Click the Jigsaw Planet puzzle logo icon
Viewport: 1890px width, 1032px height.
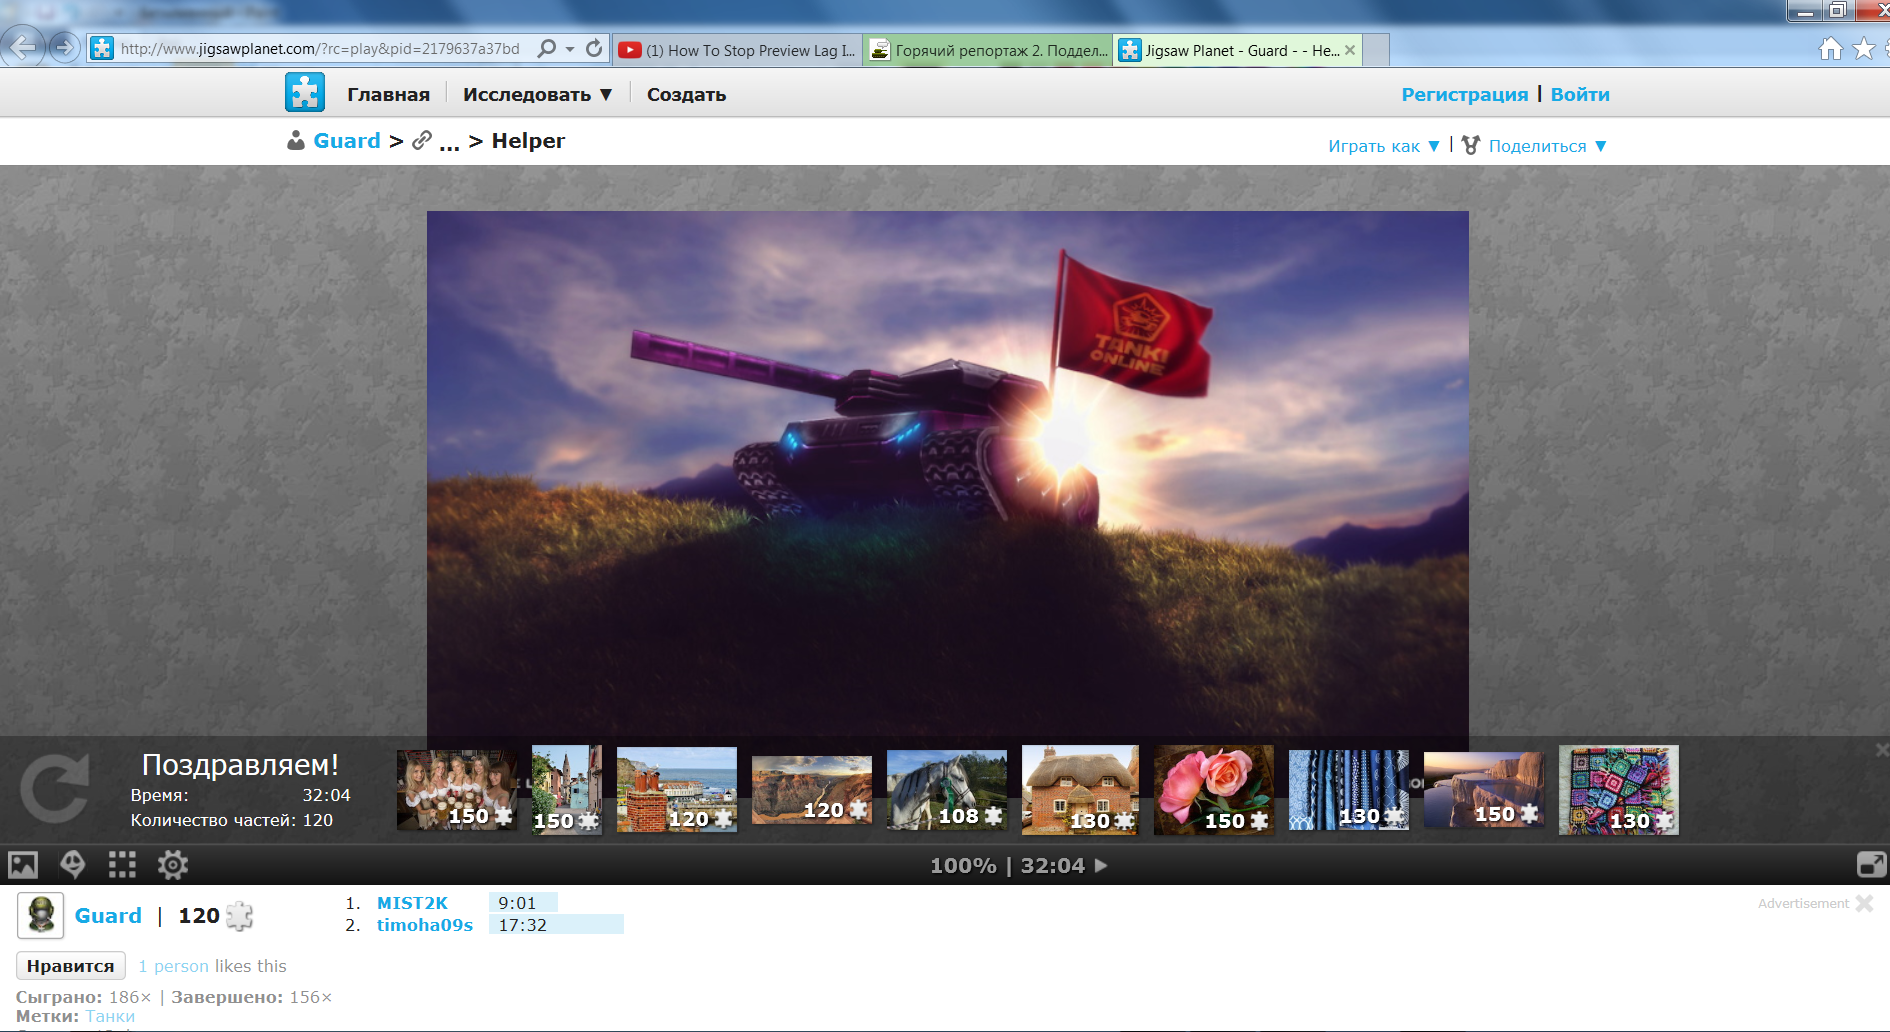(x=305, y=93)
